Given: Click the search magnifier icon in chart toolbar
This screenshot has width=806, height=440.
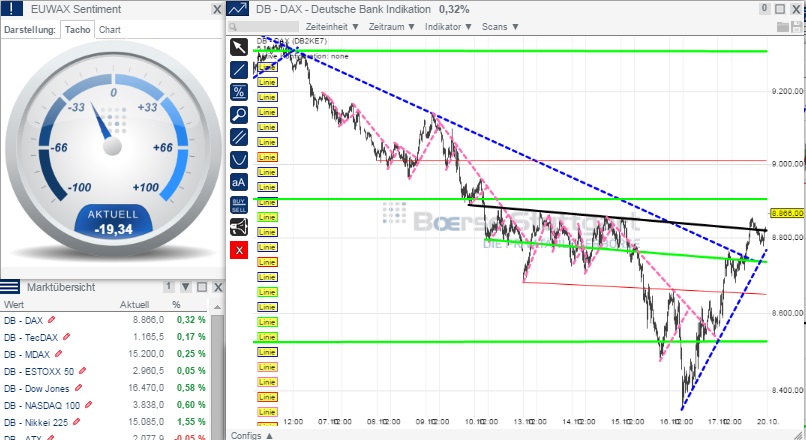Looking at the screenshot, I should click(233, 27).
